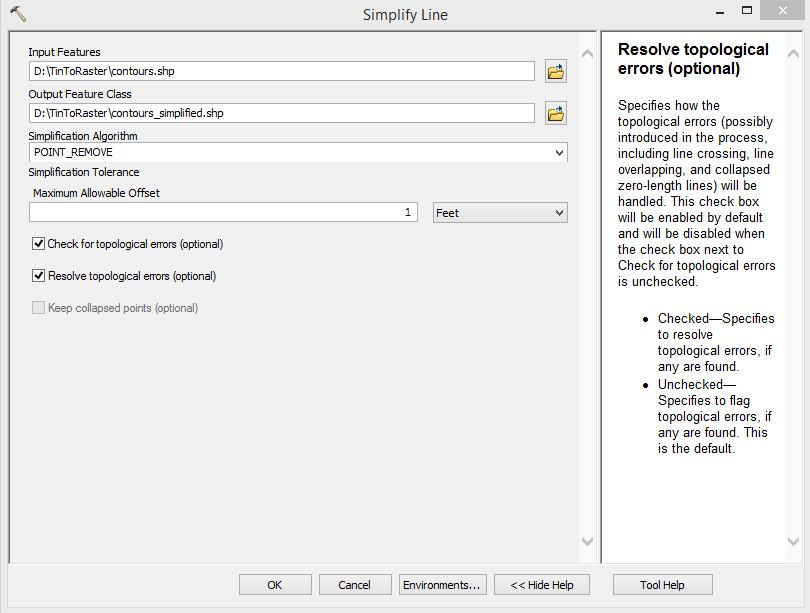Expand the Feet units dropdown
This screenshot has height=613, width=810.
500,213
